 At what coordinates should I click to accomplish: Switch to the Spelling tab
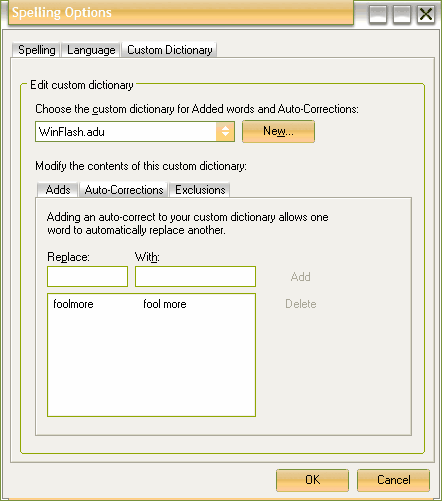pyautogui.click(x=36, y=50)
